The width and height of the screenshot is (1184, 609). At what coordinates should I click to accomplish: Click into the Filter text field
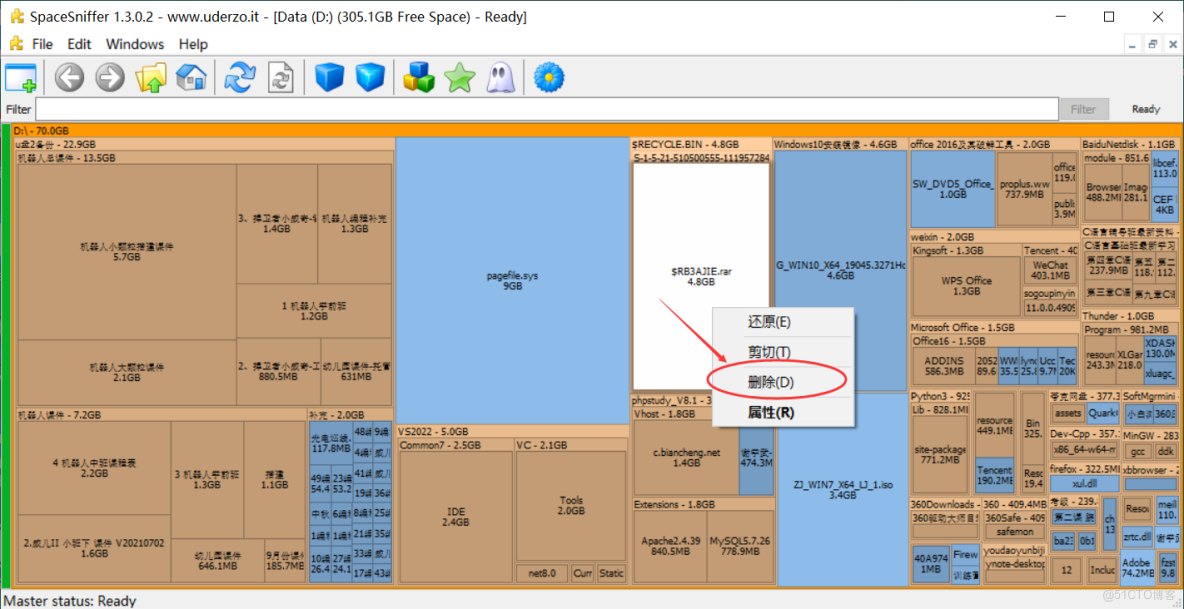tap(547, 109)
